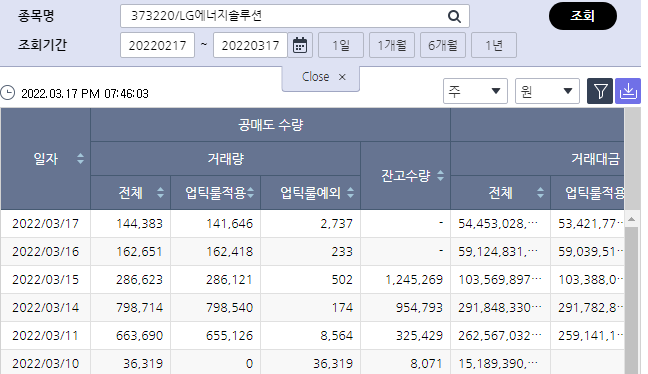Click volume value 286,623

[139, 280]
